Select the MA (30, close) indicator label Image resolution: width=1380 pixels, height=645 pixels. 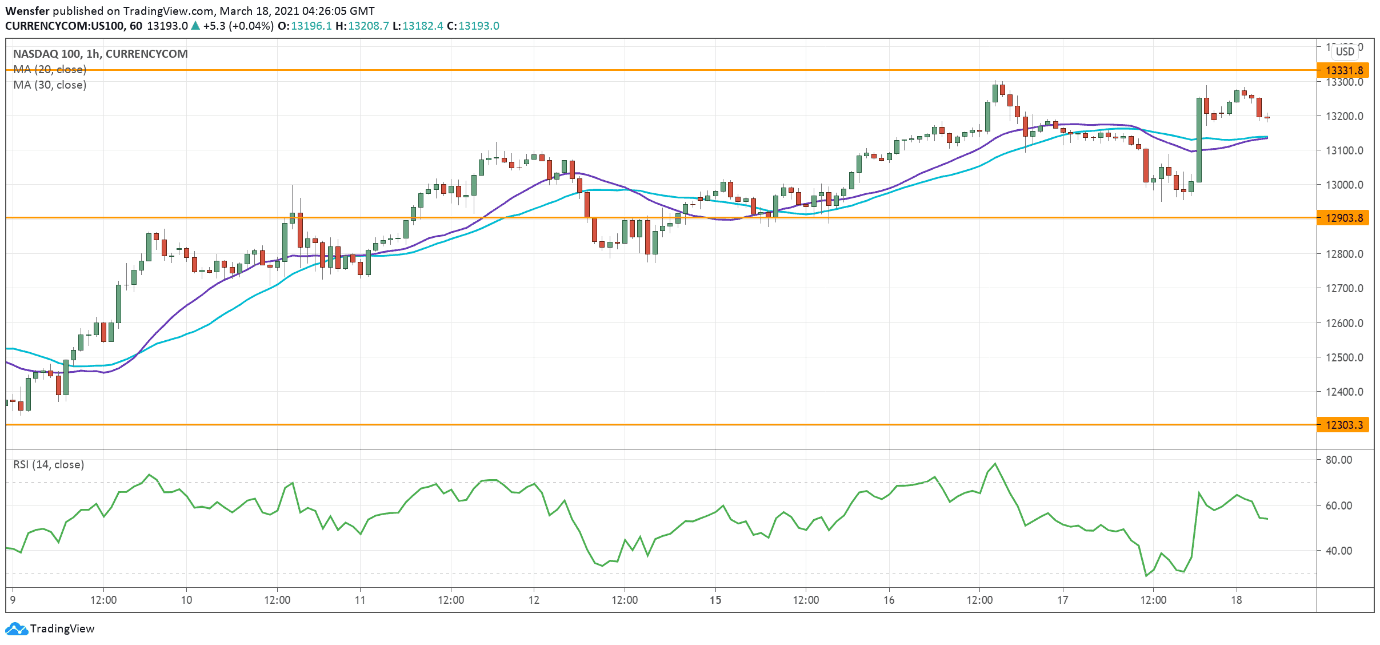[49, 85]
